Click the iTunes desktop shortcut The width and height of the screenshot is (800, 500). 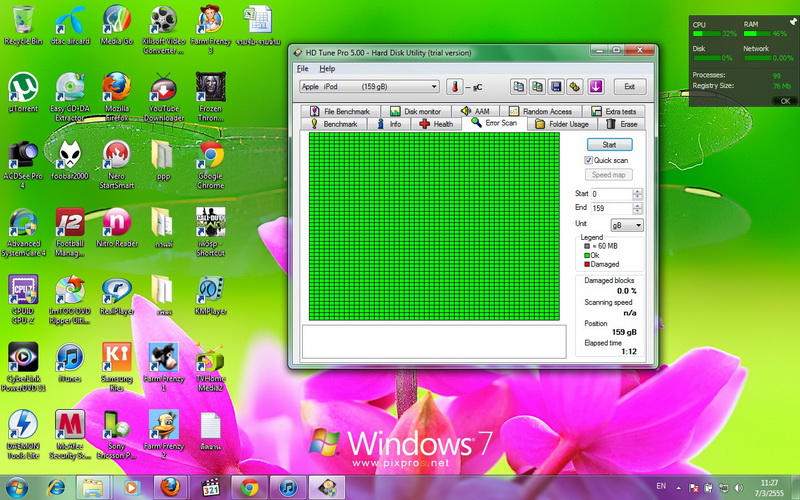pos(69,358)
